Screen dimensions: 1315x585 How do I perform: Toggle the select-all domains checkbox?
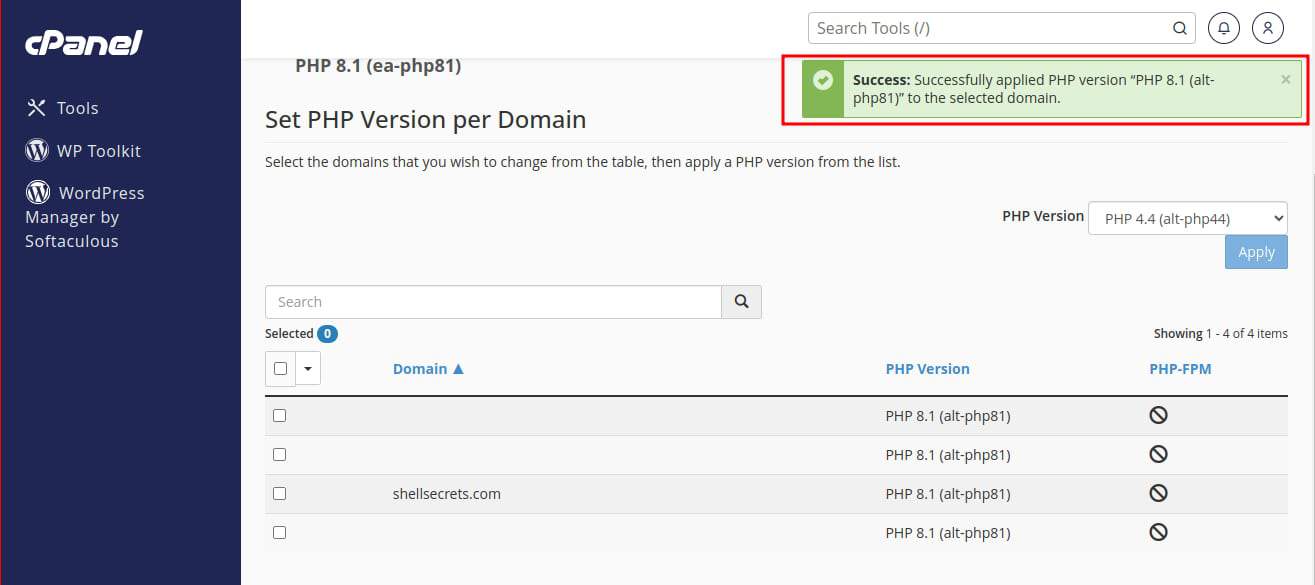click(280, 368)
